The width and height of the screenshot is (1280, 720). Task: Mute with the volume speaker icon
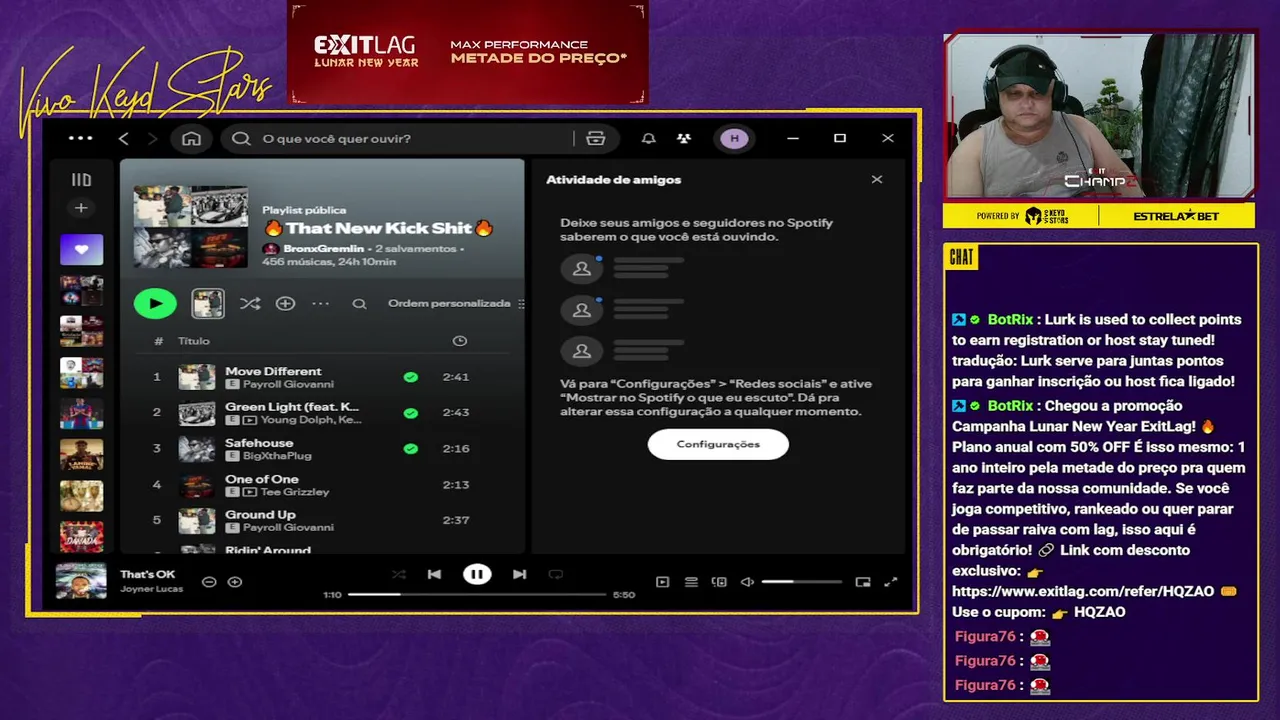tap(747, 582)
